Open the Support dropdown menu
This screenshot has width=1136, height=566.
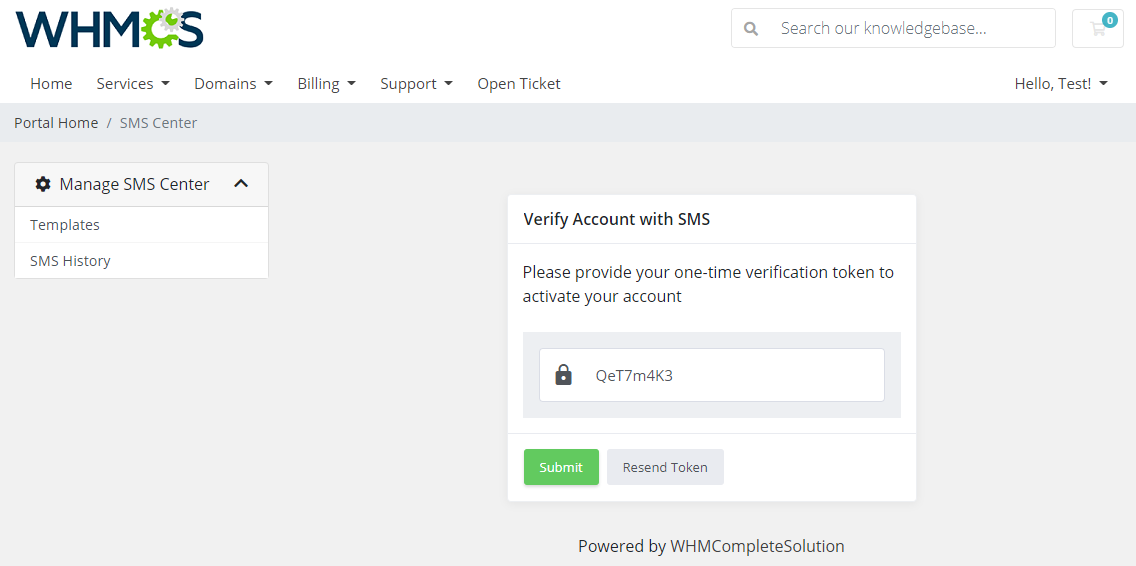[x=416, y=84]
